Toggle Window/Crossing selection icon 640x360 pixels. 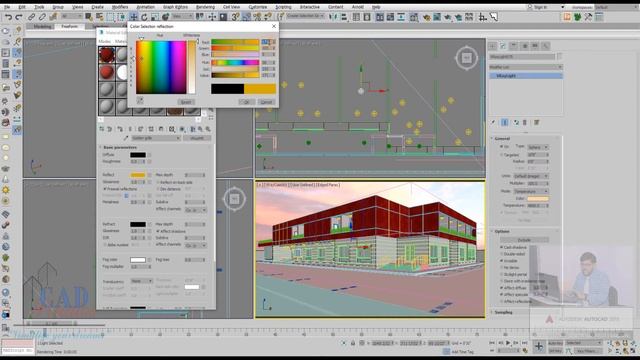pyautogui.click(x=121, y=17)
